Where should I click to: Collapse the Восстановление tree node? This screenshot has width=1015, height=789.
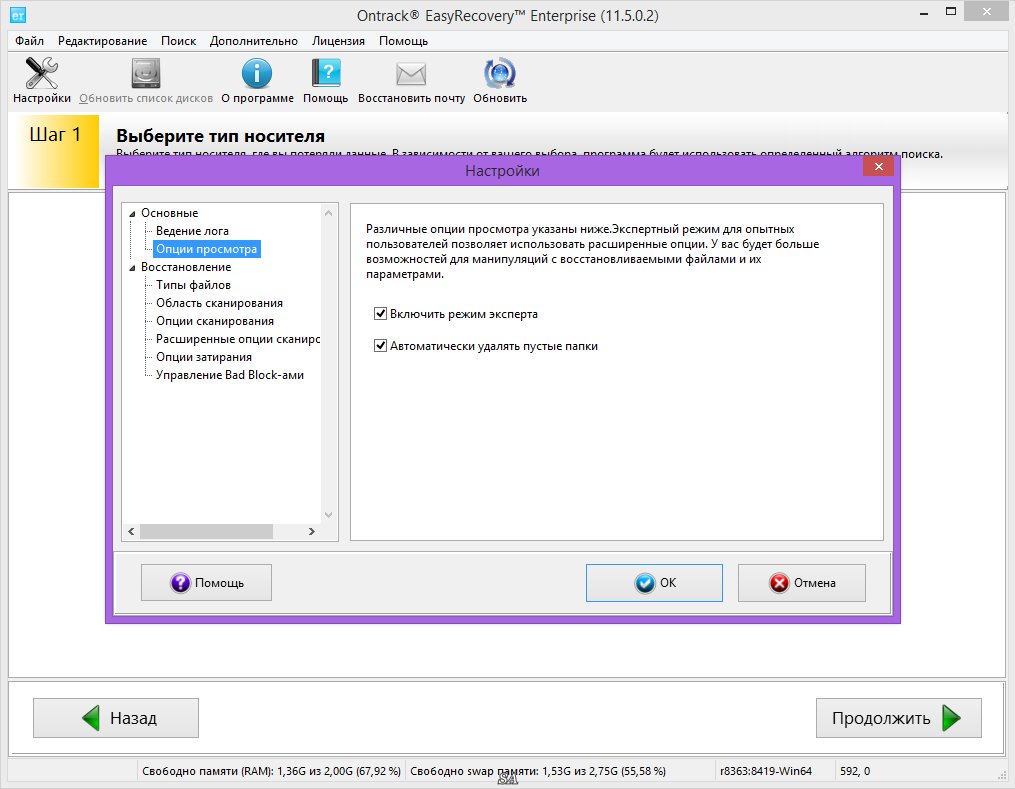point(132,268)
